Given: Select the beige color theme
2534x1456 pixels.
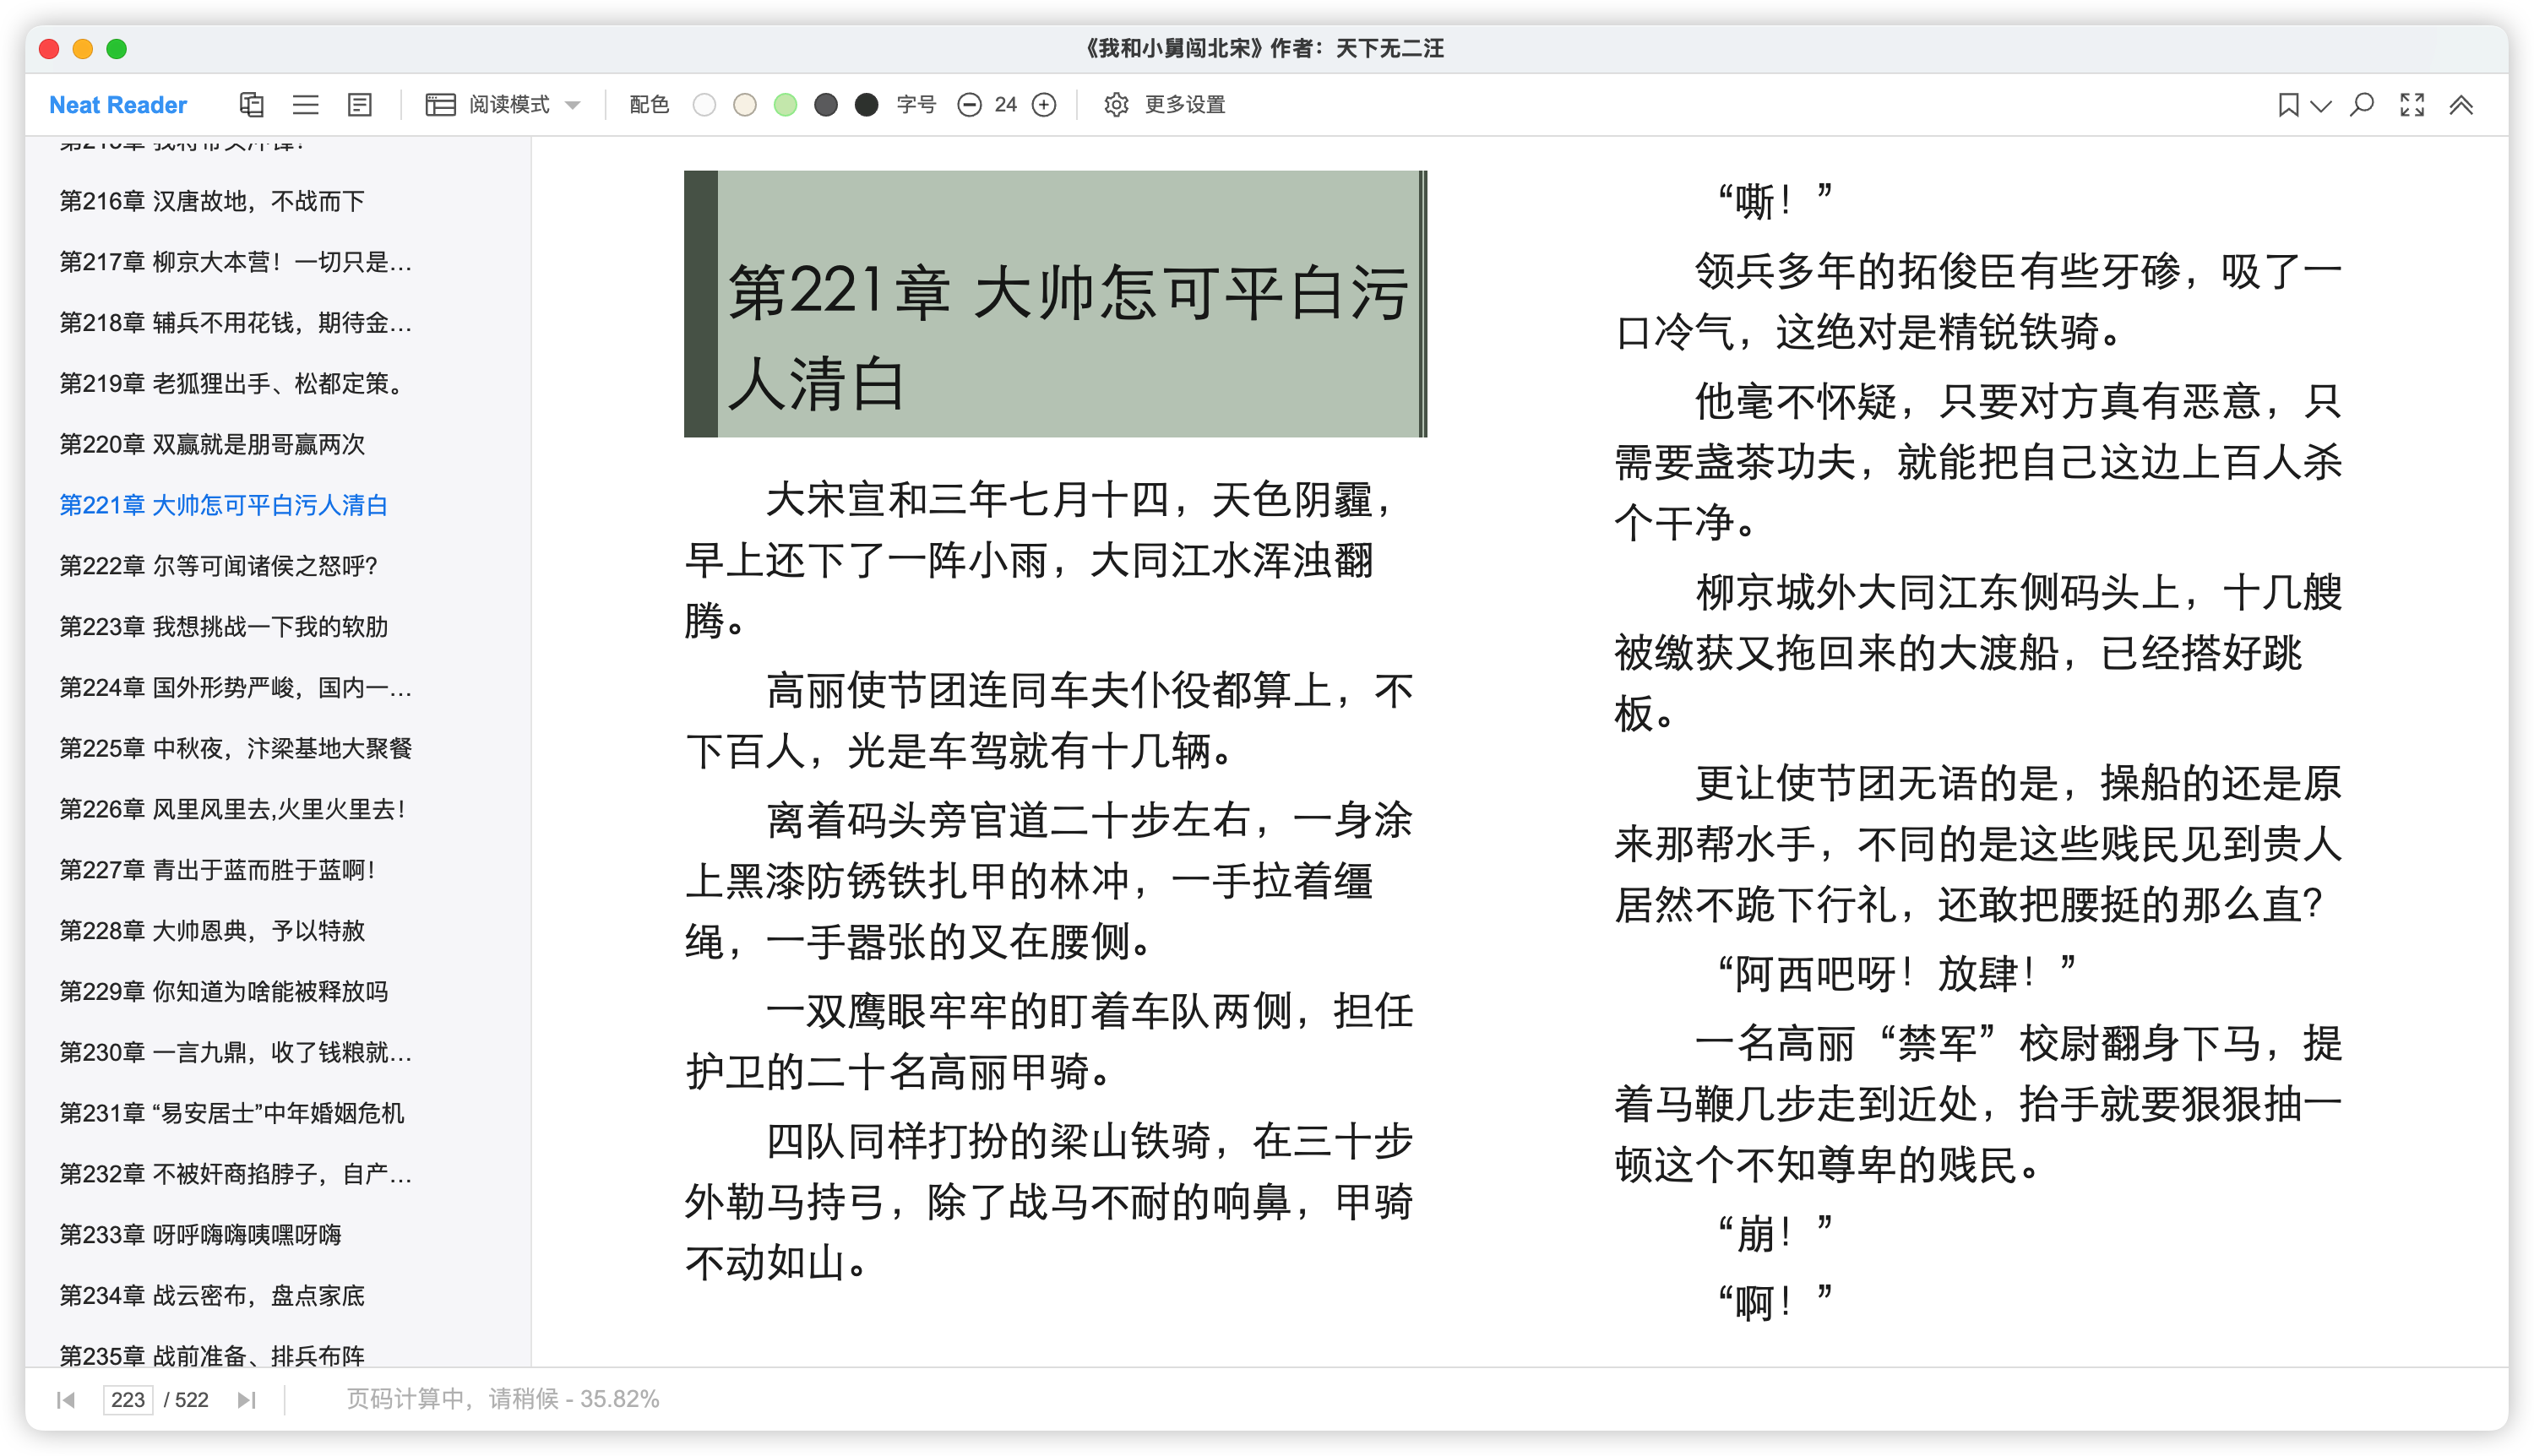Looking at the screenshot, I should [745, 105].
